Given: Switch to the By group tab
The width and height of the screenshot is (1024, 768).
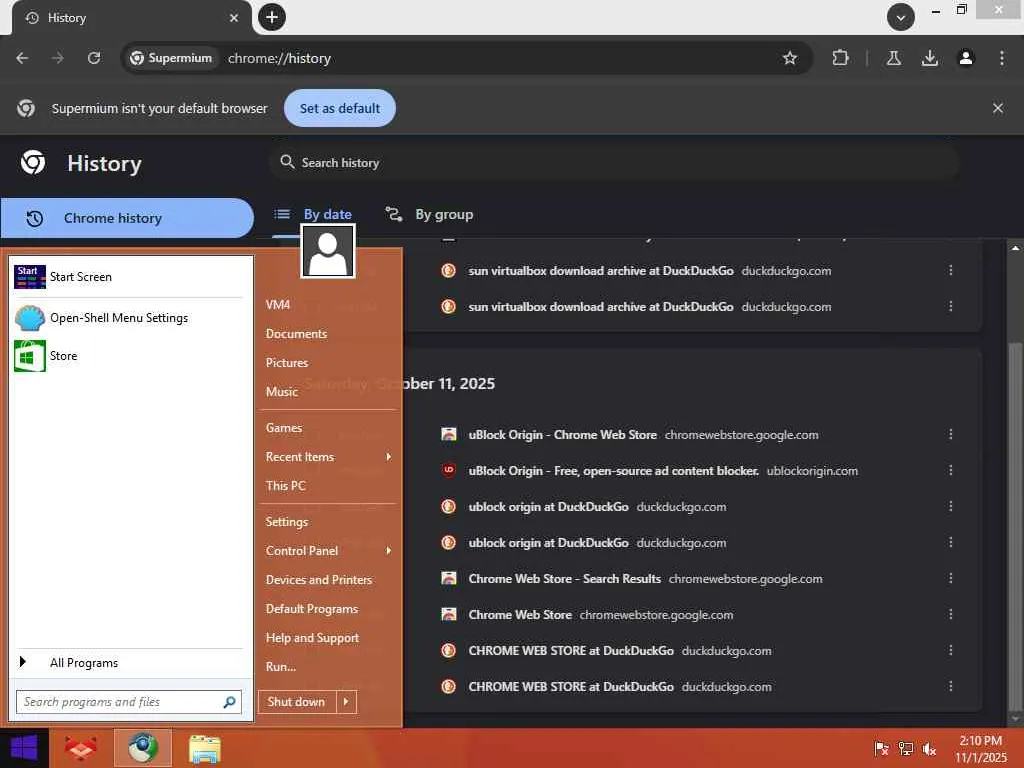Looking at the screenshot, I should point(429,214).
